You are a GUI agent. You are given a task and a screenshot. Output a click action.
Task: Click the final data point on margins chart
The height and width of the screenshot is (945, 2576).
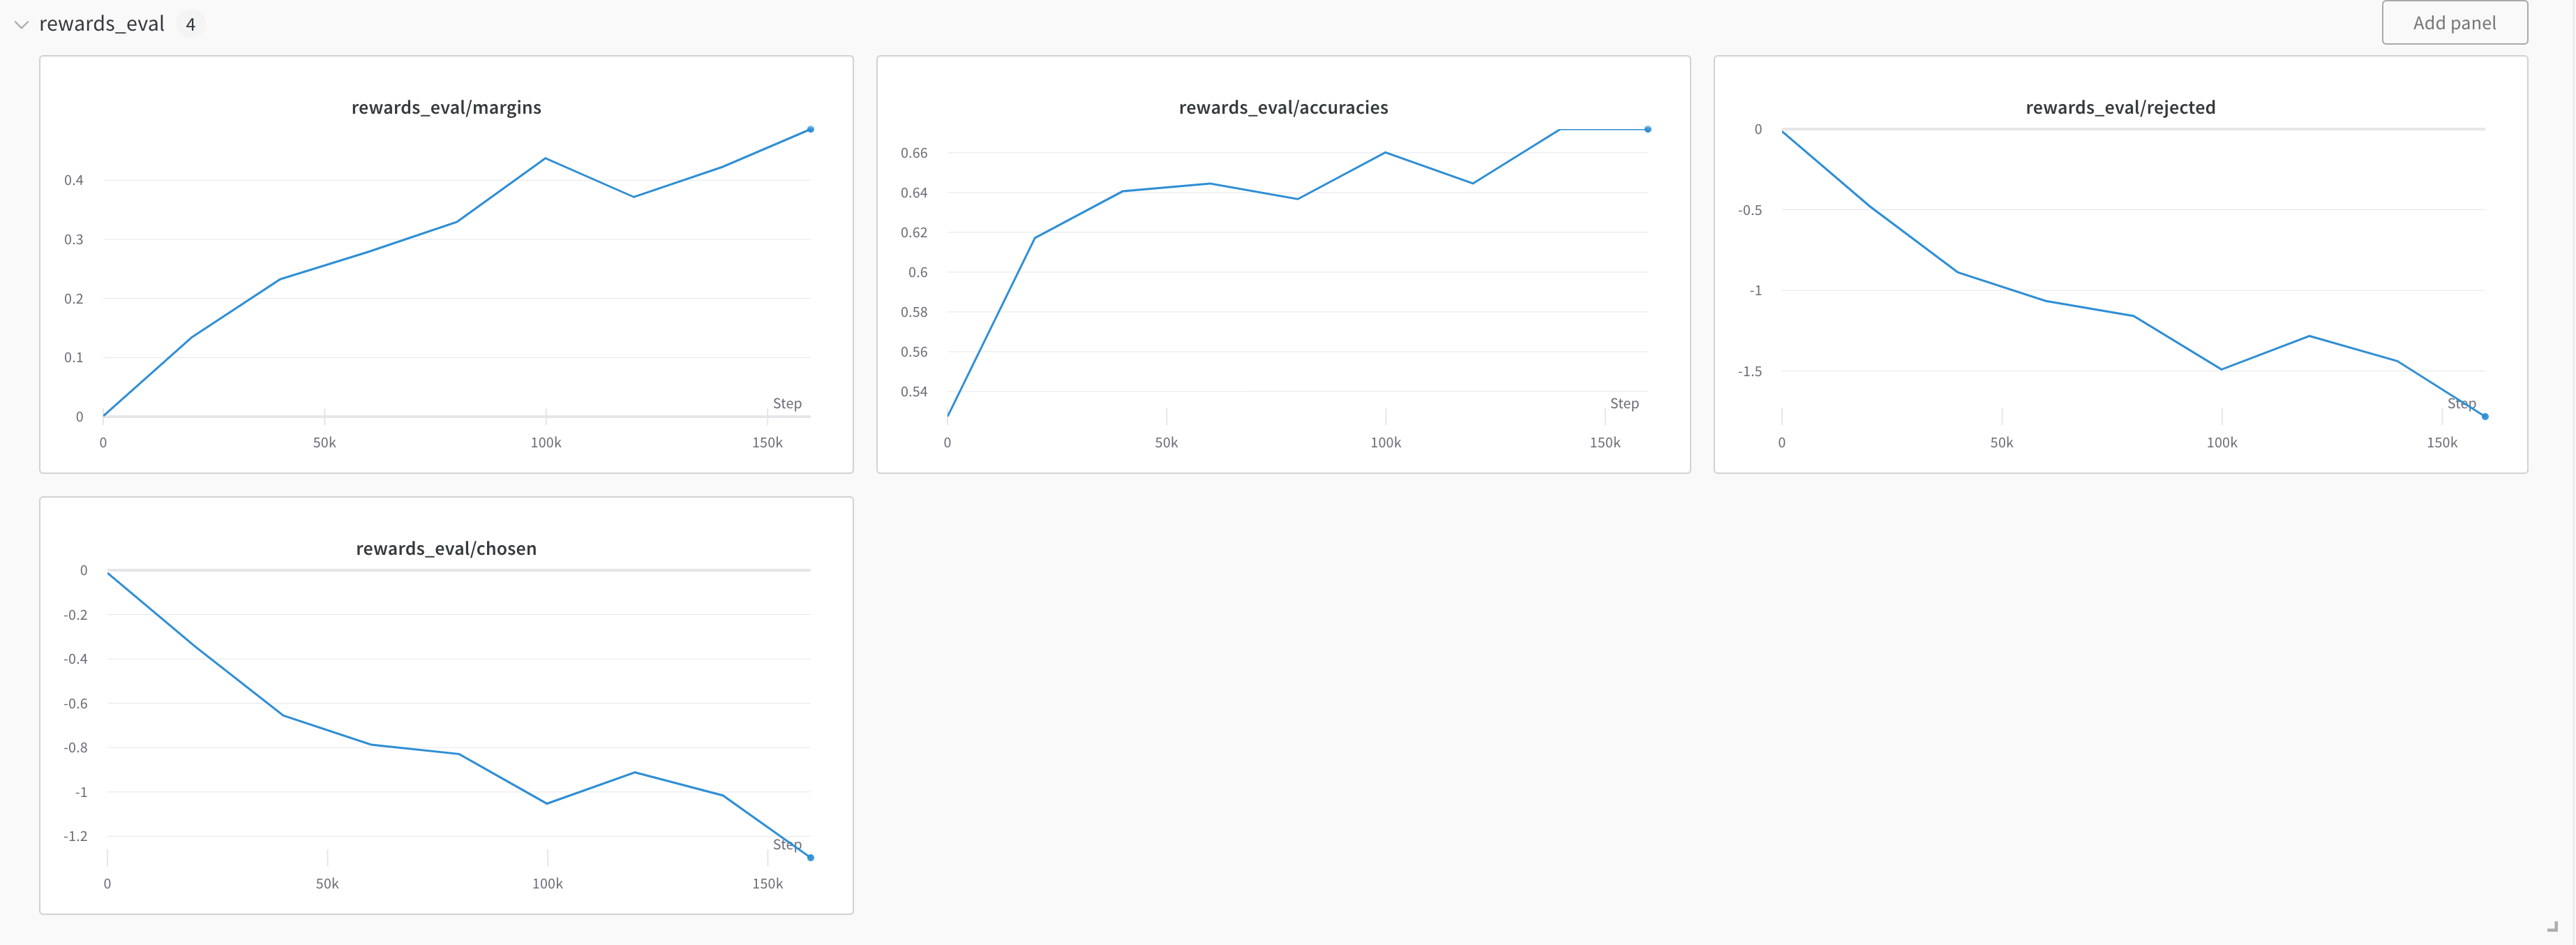[810, 129]
